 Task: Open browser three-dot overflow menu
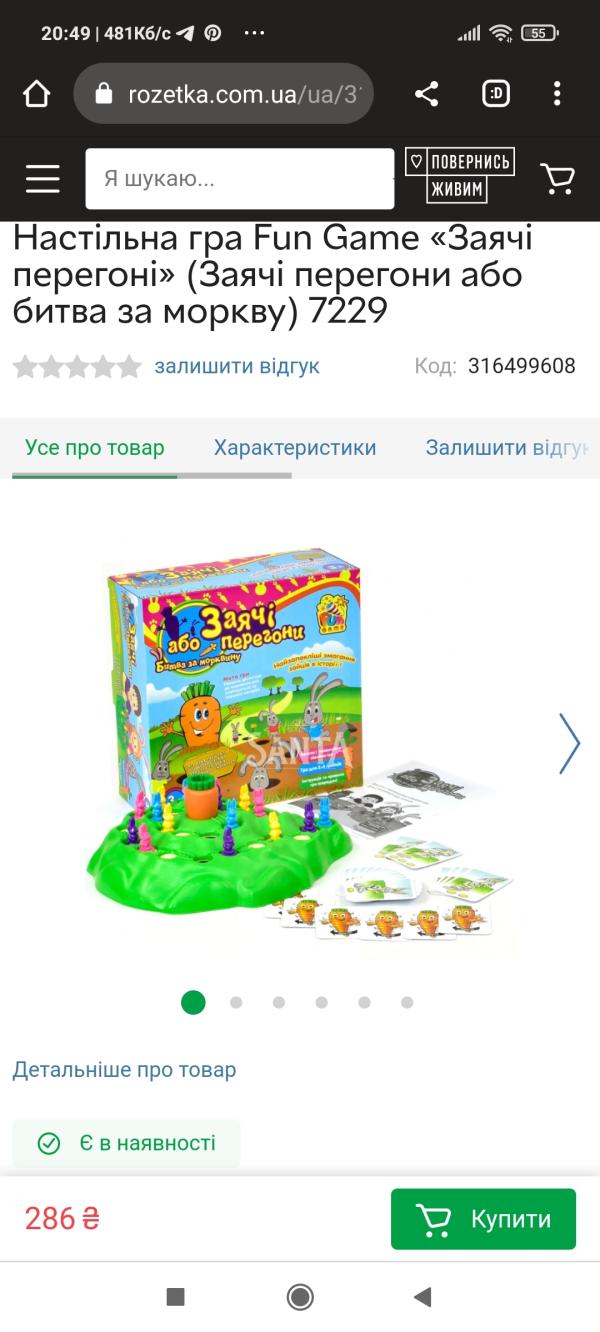click(x=558, y=95)
